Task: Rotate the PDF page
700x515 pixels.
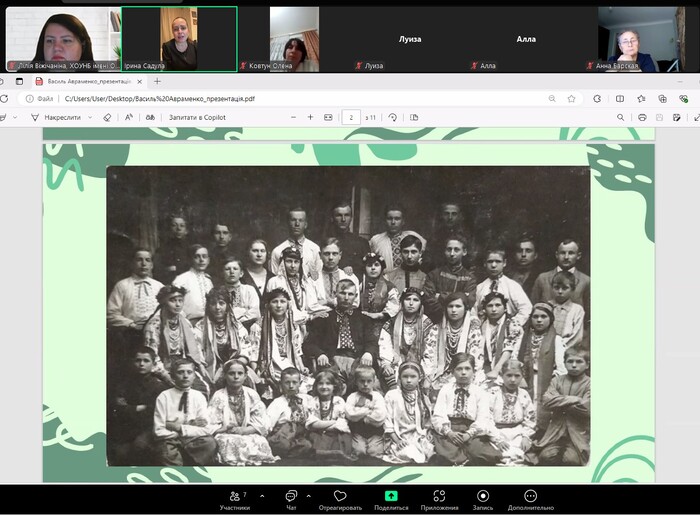Action: coord(392,117)
